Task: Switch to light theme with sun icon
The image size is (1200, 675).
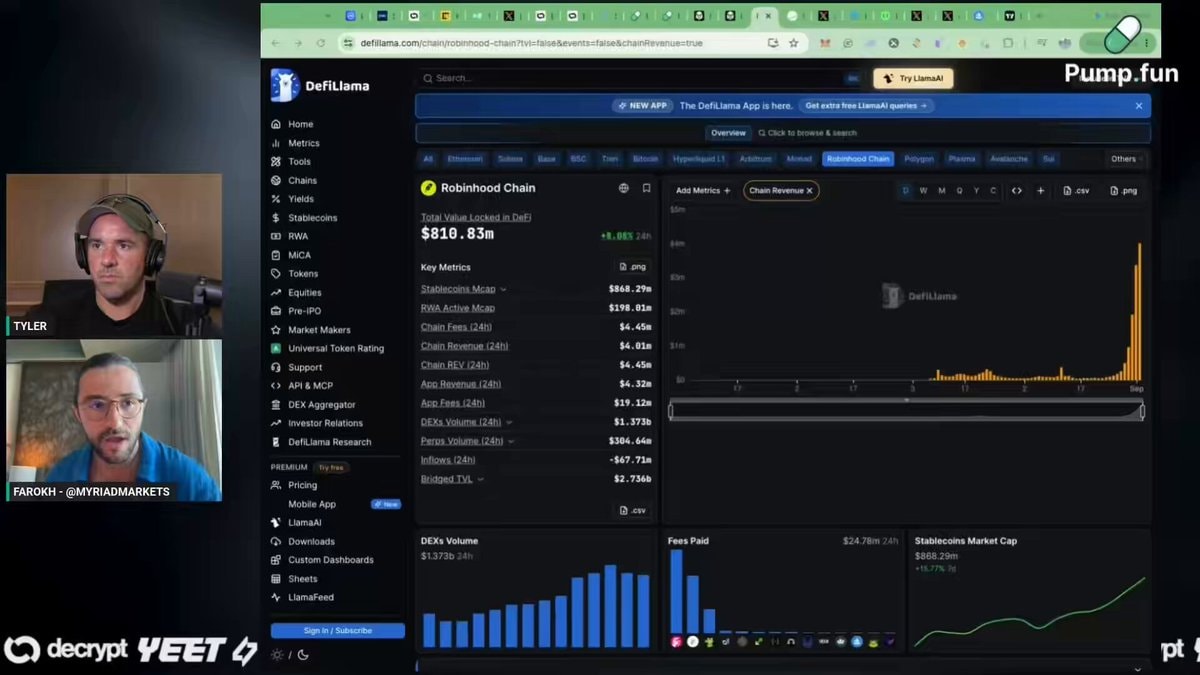Action: [x=277, y=655]
